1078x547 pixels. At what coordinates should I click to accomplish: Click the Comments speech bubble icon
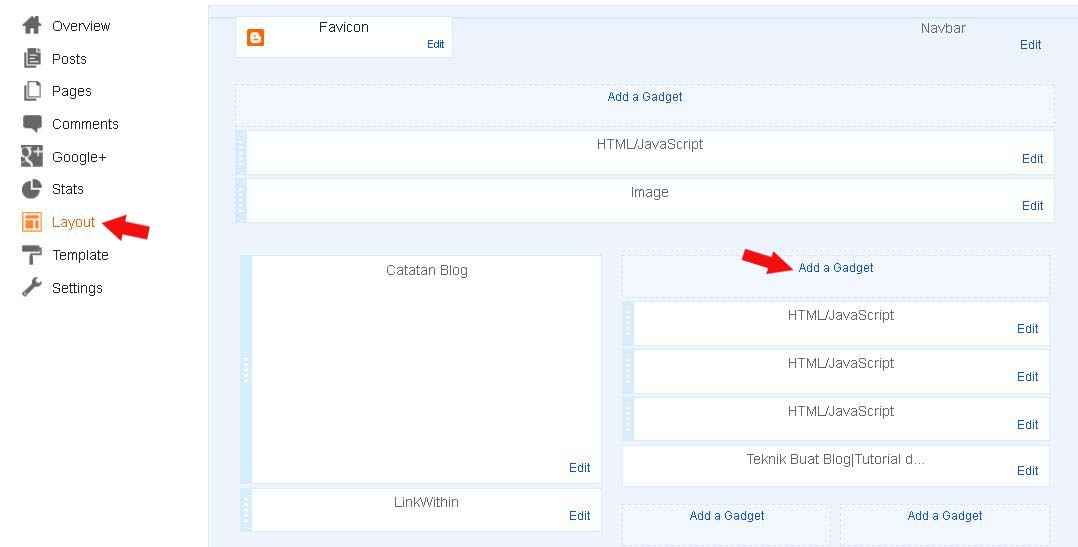click(32, 124)
